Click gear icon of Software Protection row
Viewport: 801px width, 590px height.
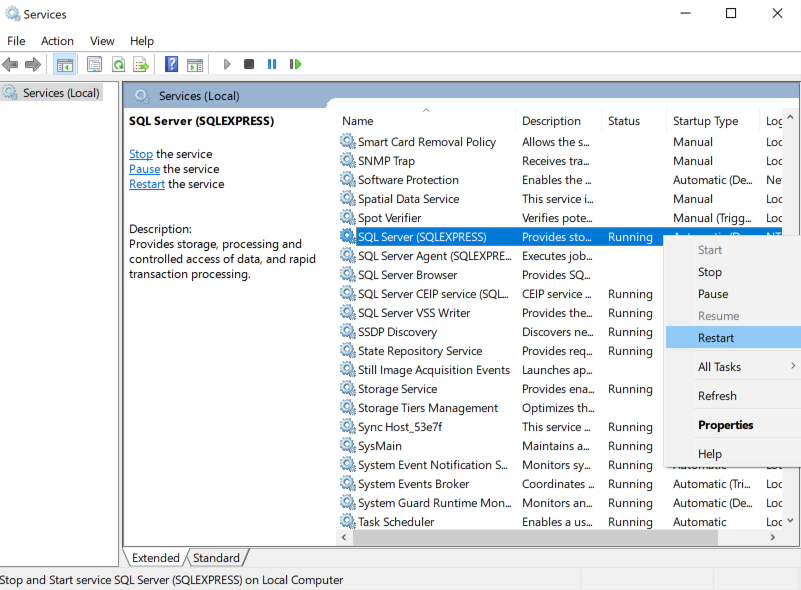[348, 179]
